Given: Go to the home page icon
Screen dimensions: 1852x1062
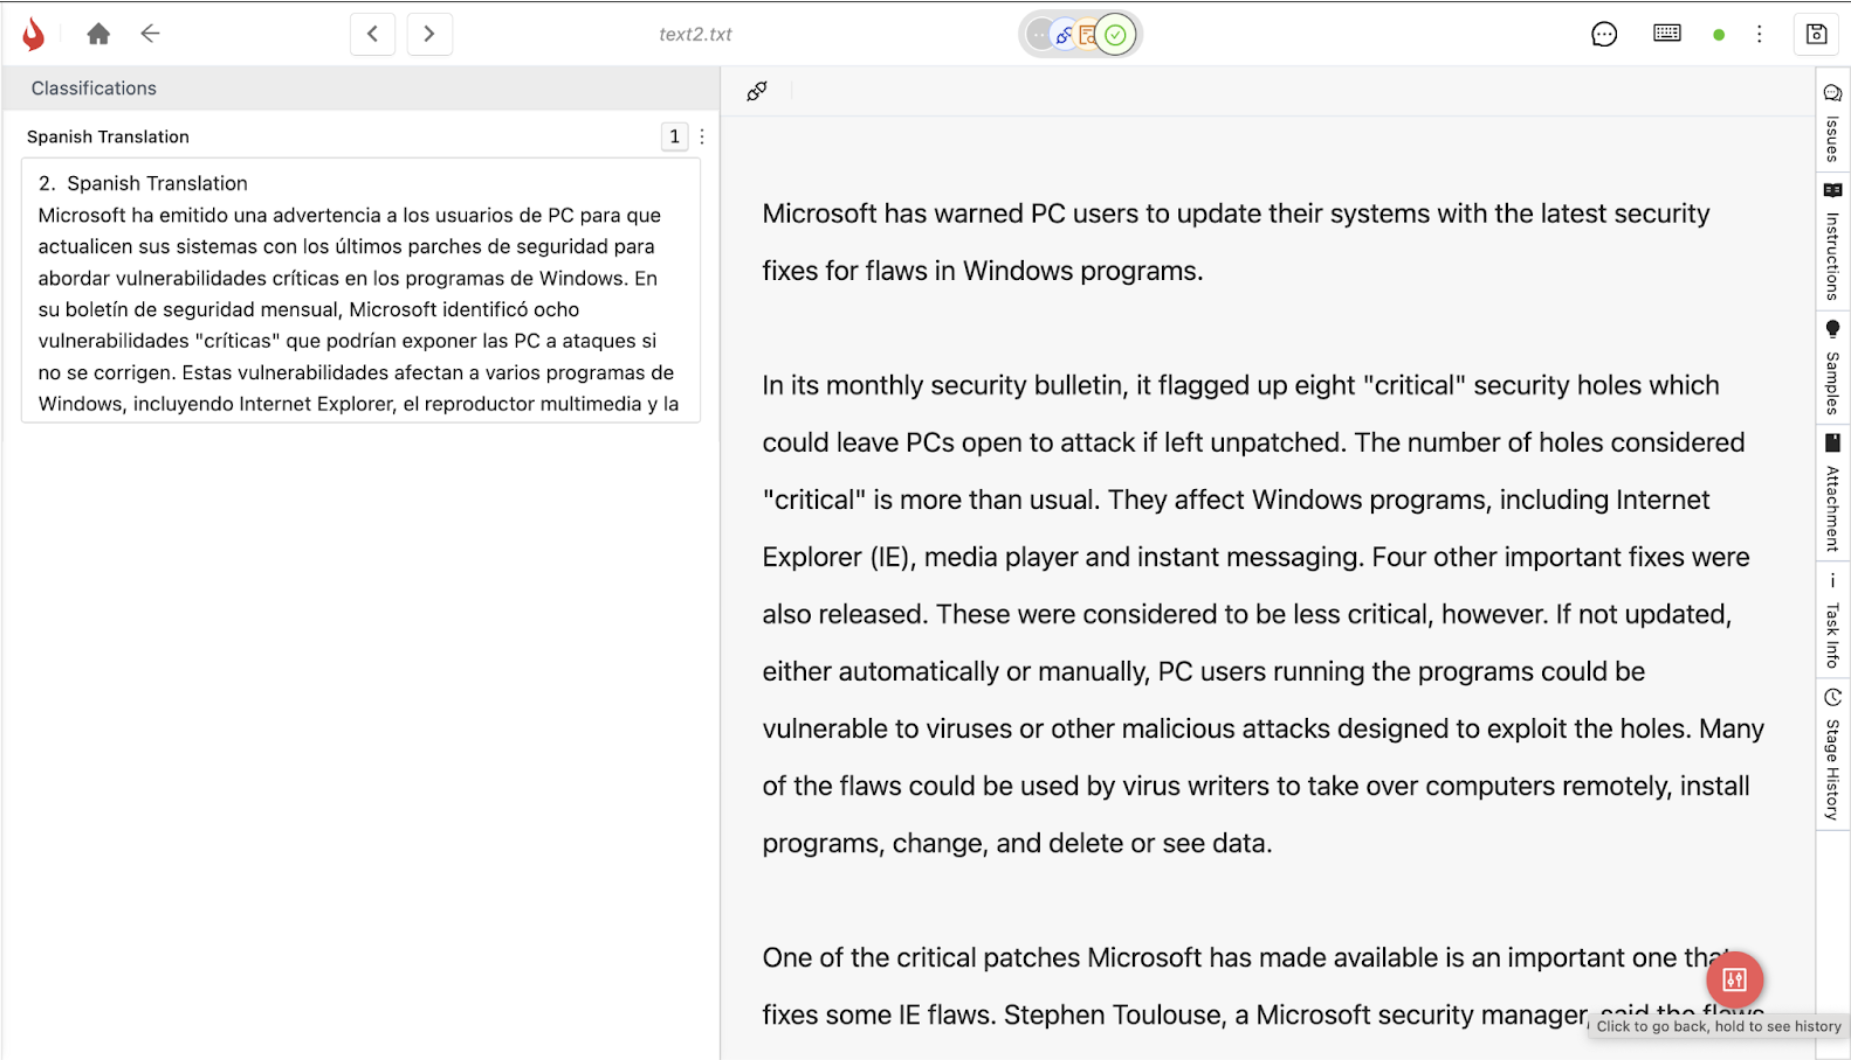Looking at the screenshot, I should [98, 34].
